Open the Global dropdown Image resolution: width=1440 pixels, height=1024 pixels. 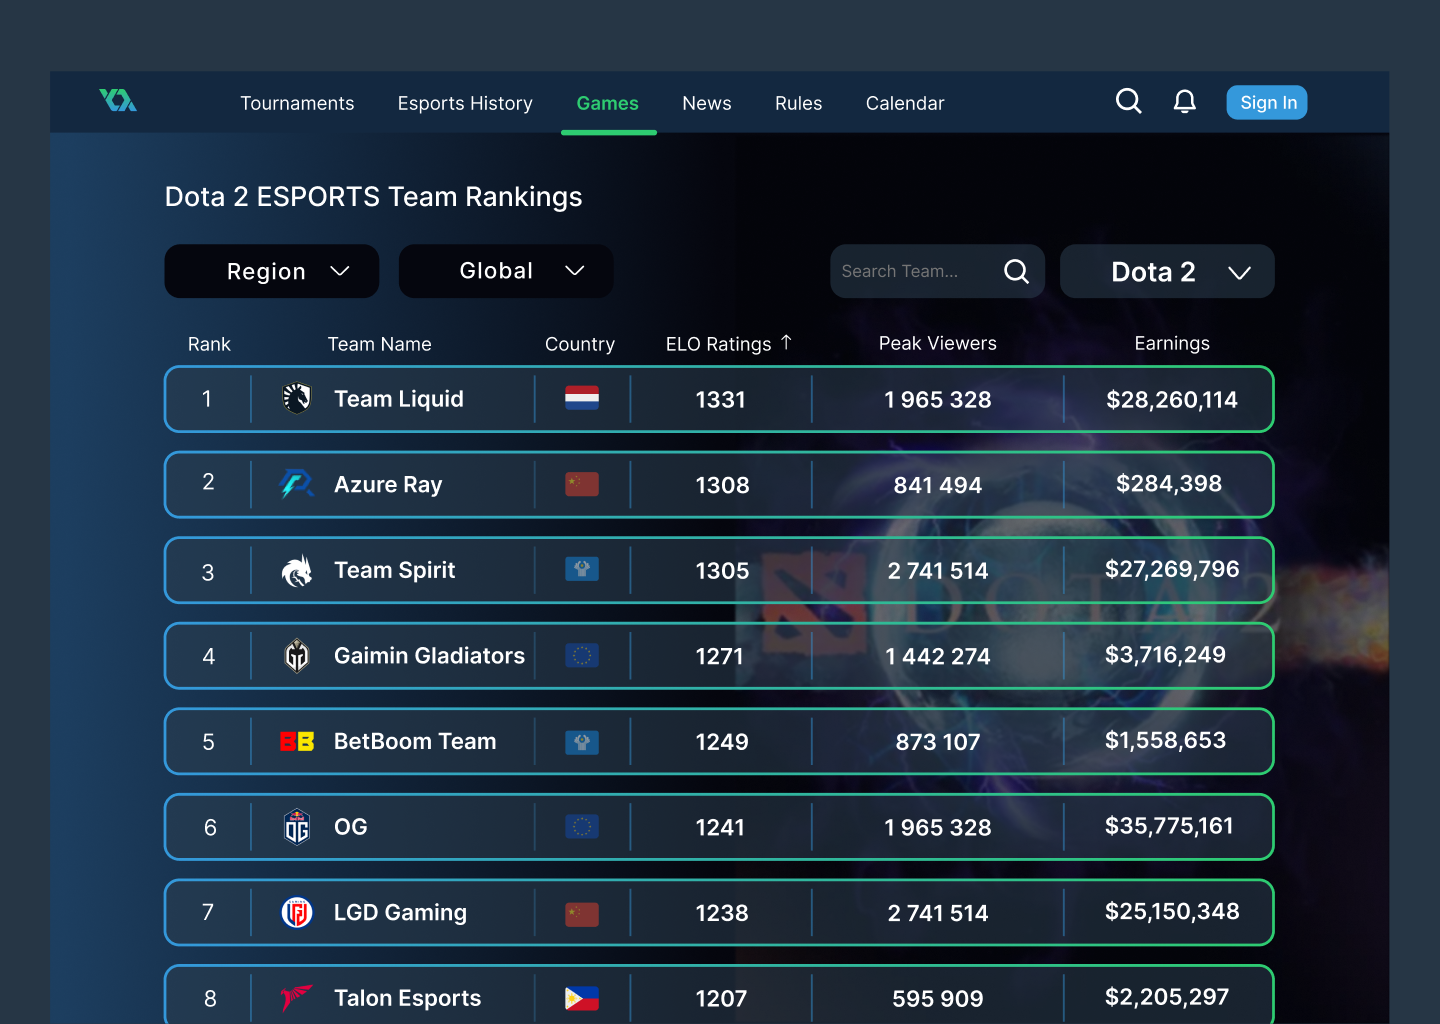coord(506,271)
